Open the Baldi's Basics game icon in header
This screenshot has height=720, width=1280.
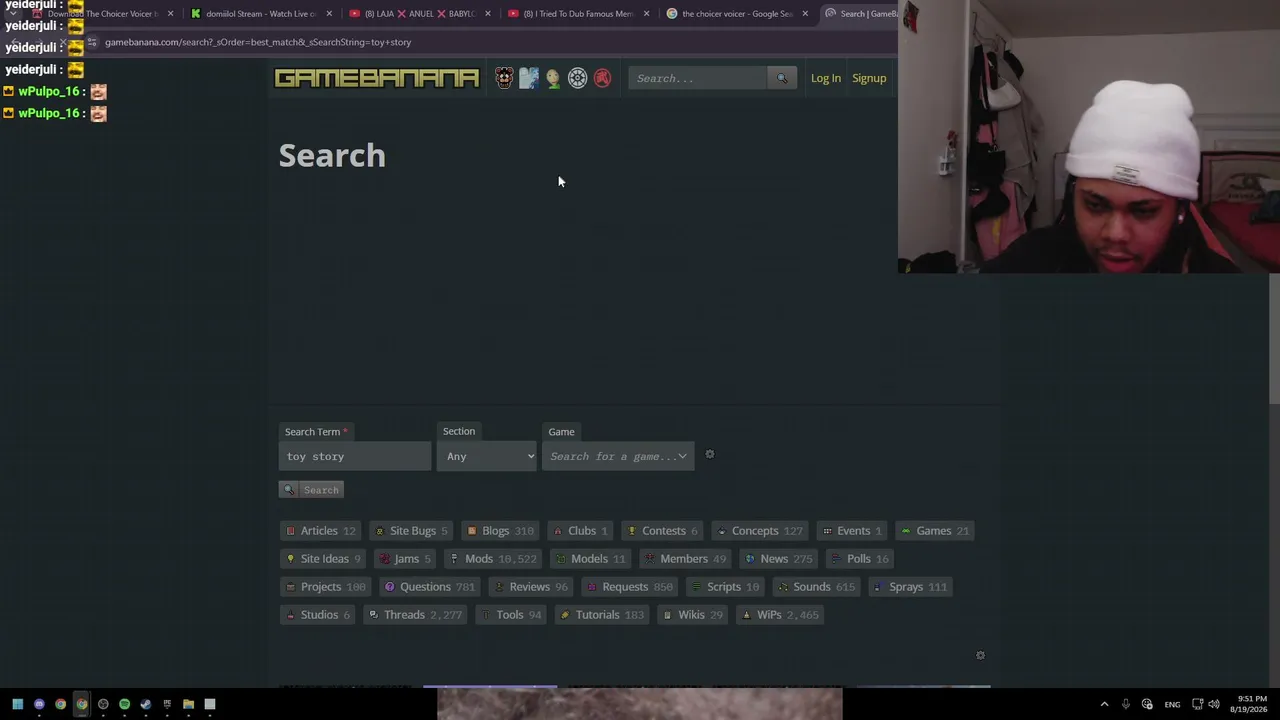tap(553, 78)
